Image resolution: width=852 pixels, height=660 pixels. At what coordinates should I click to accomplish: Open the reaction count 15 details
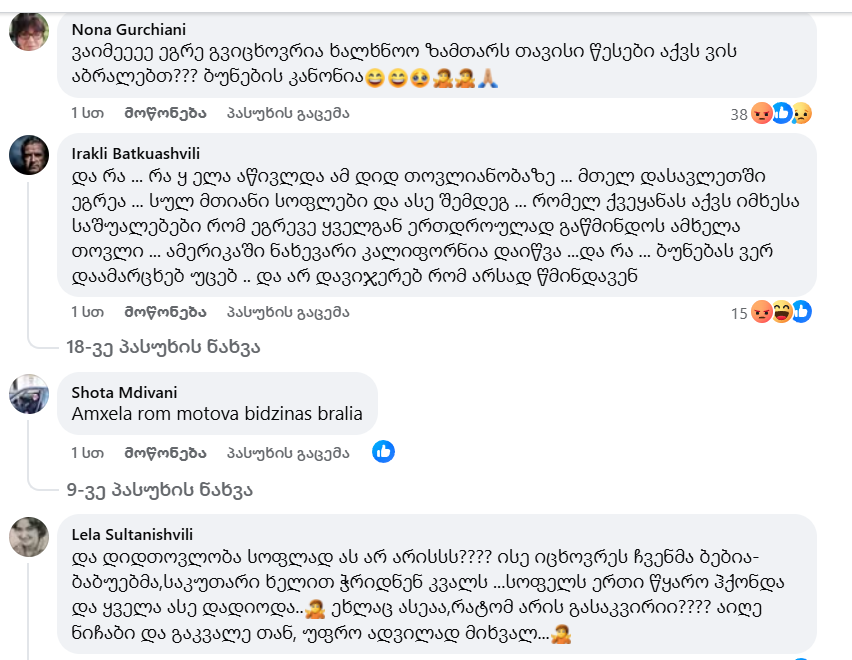(738, 314)
